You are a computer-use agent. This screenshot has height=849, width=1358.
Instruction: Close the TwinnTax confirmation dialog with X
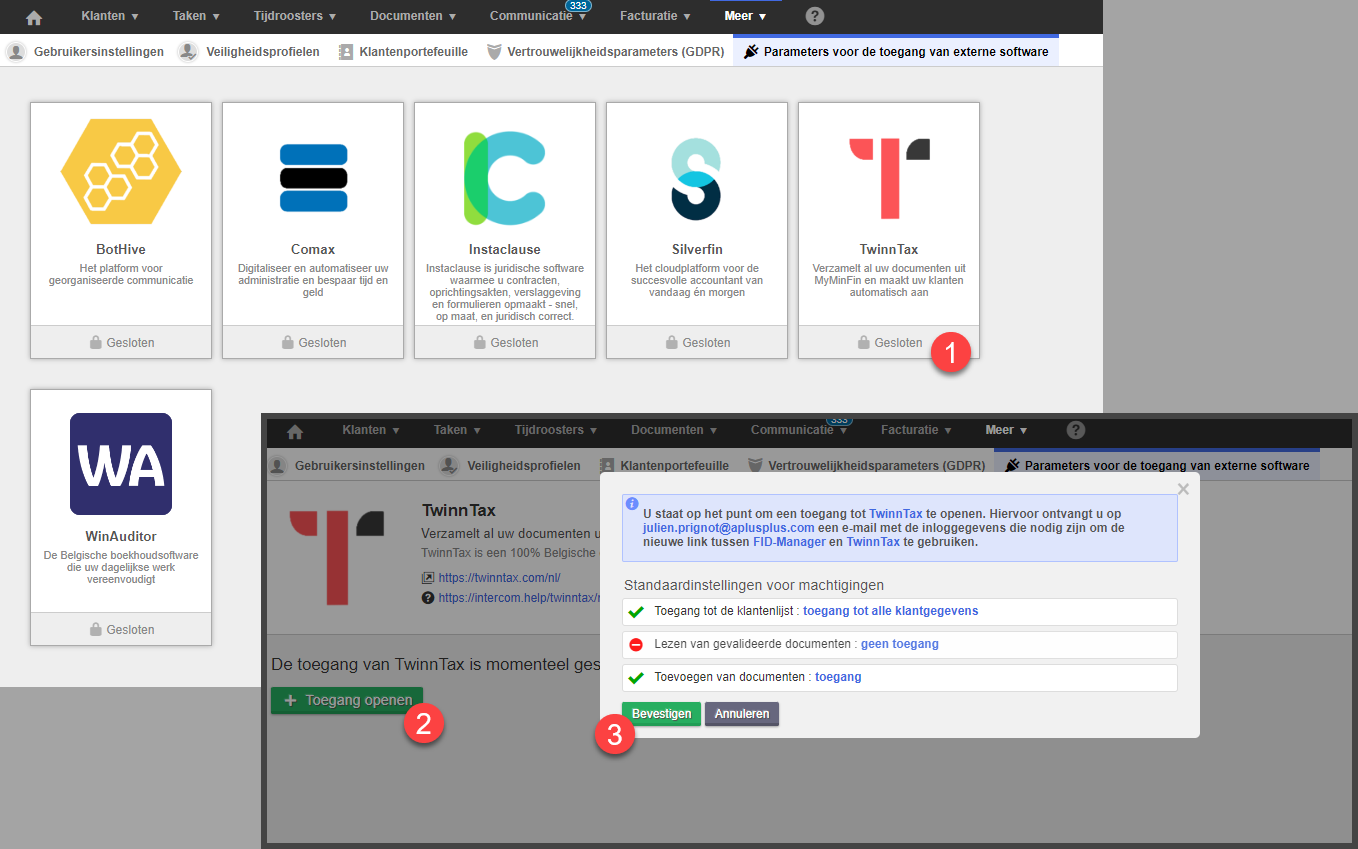[1184, 489]
